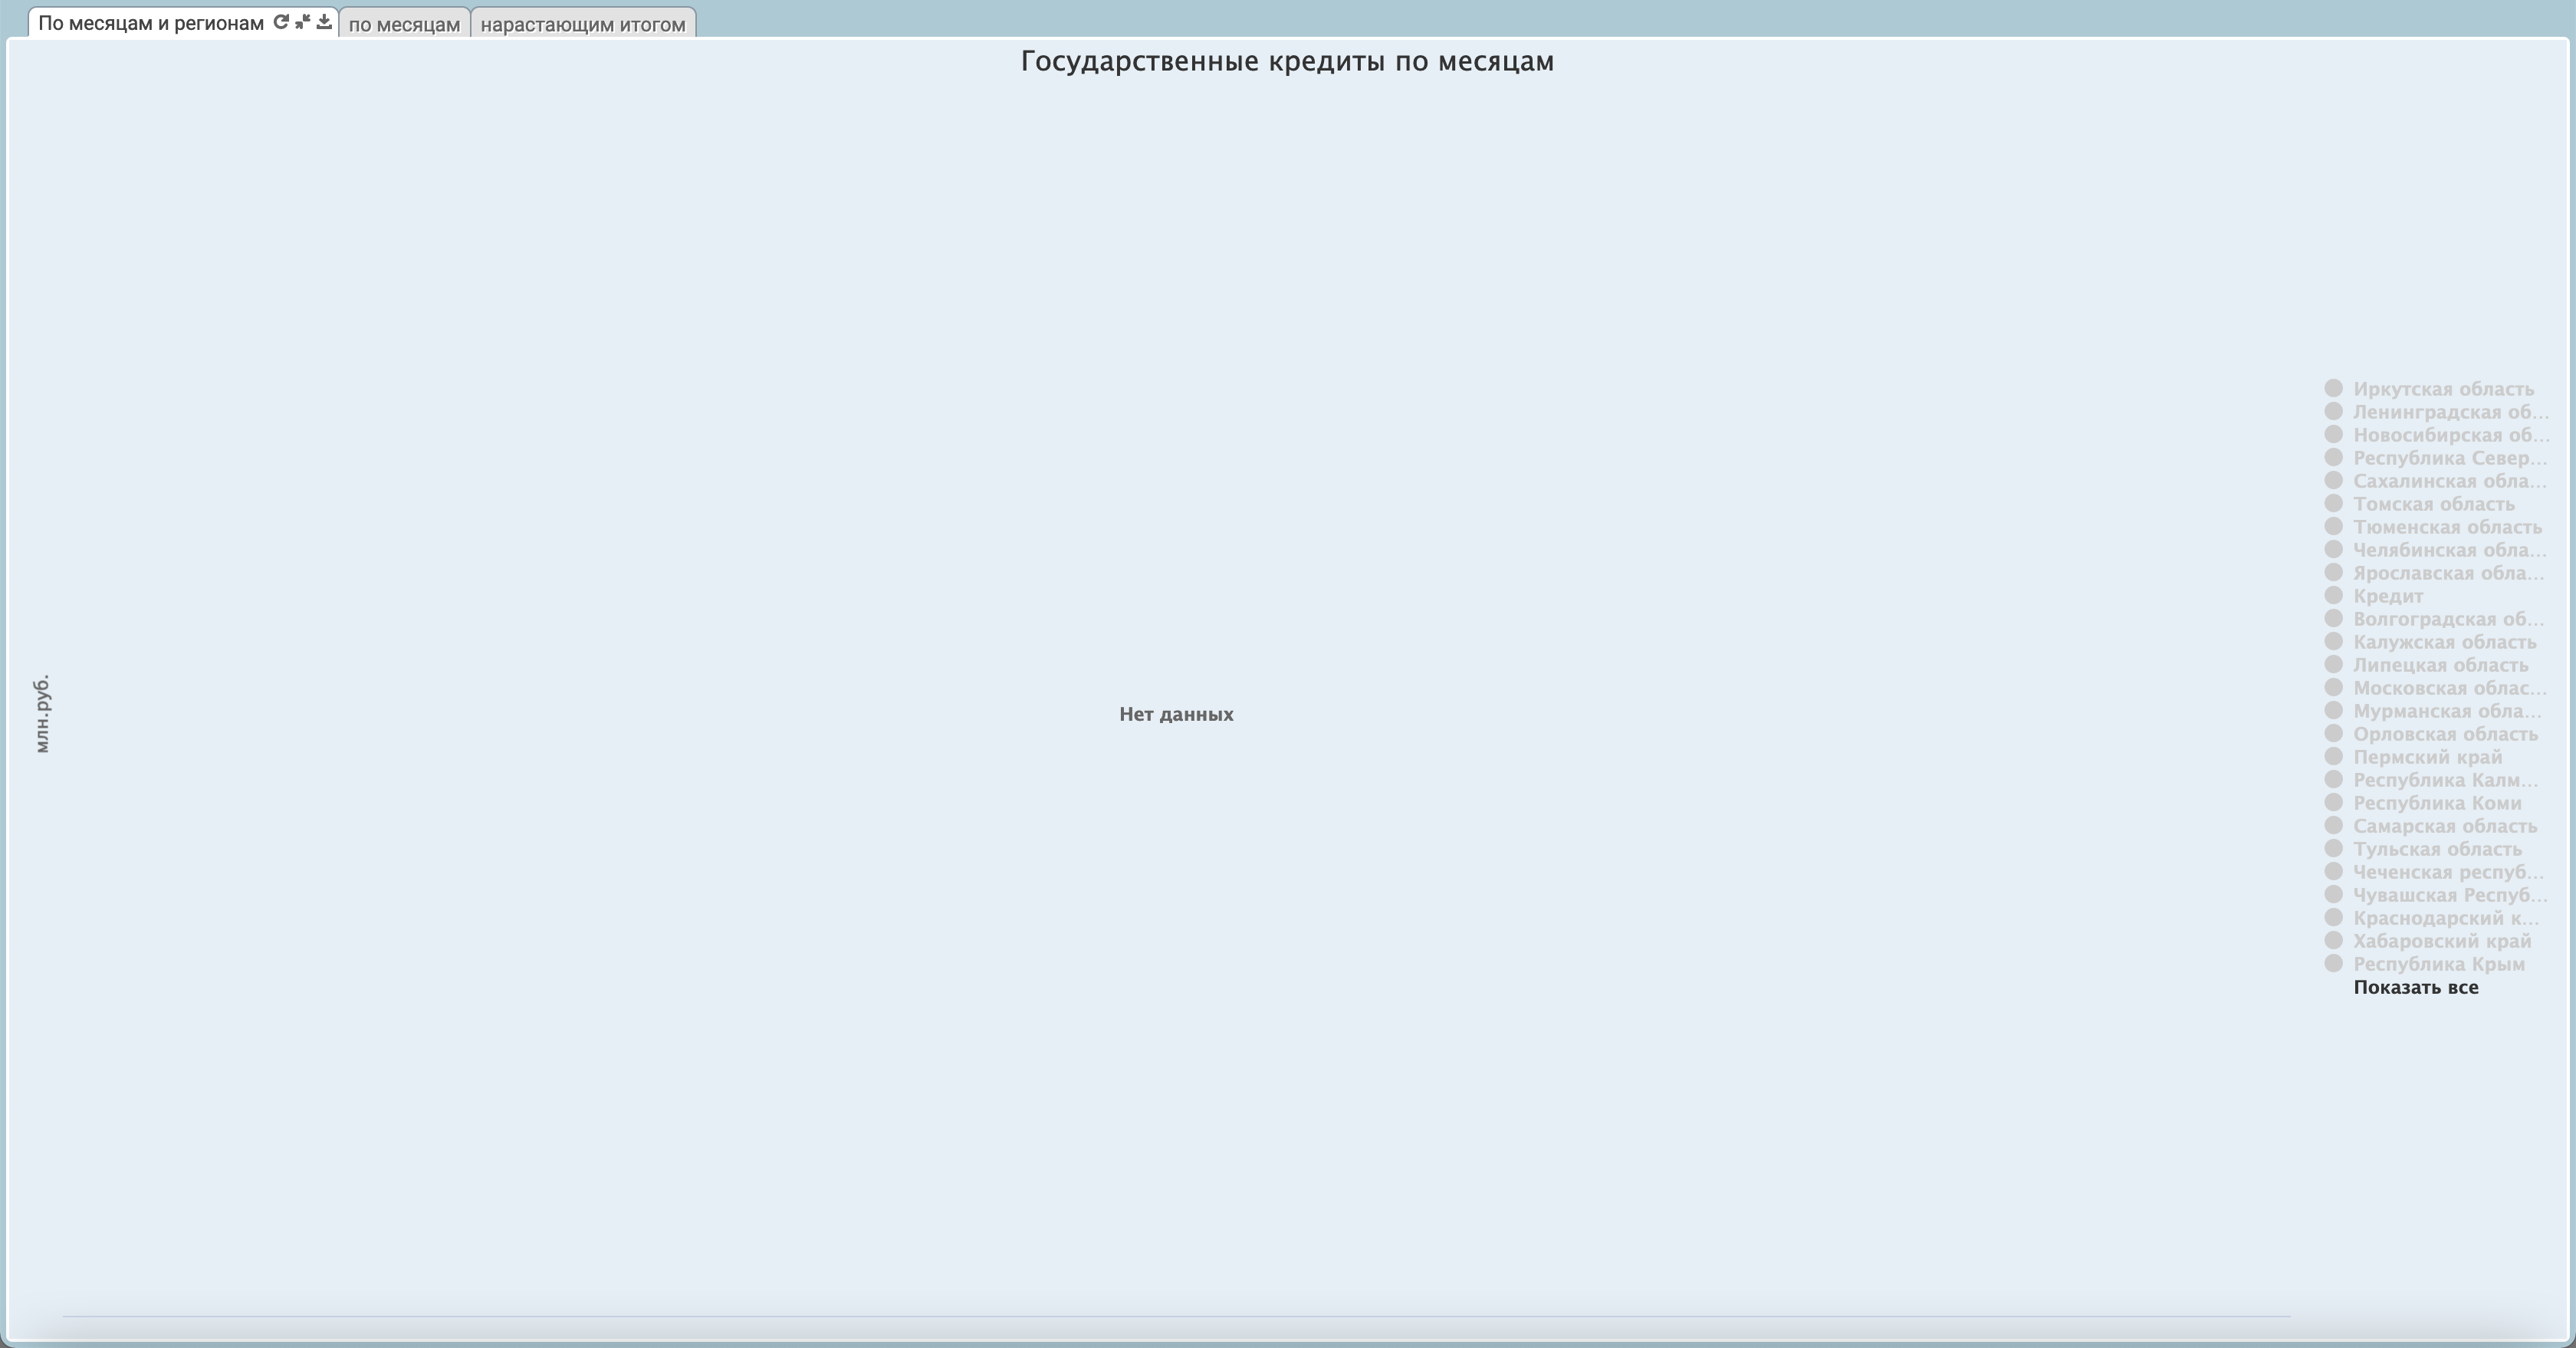Toggle the Иркутская область legend marker
Screen dimensions: 2576x1348
2333,388
